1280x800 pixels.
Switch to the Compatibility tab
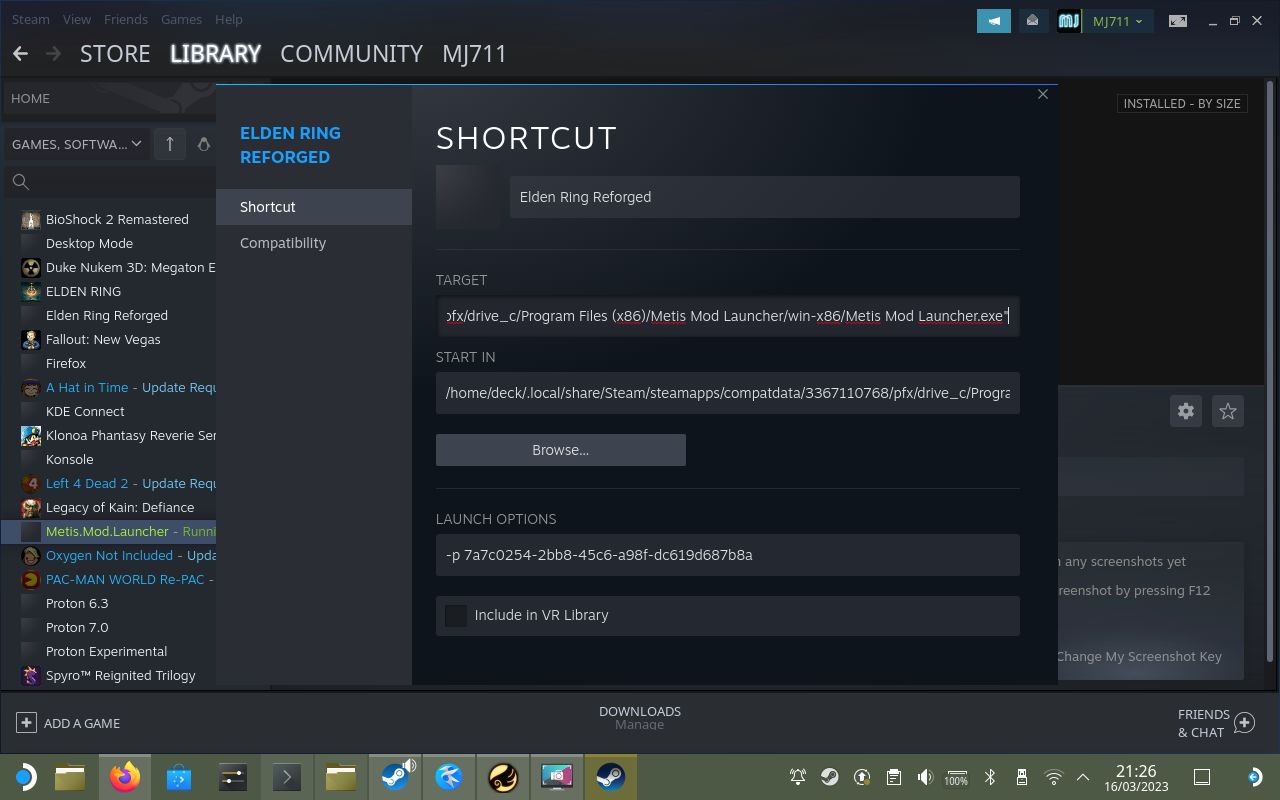(282, 242)
